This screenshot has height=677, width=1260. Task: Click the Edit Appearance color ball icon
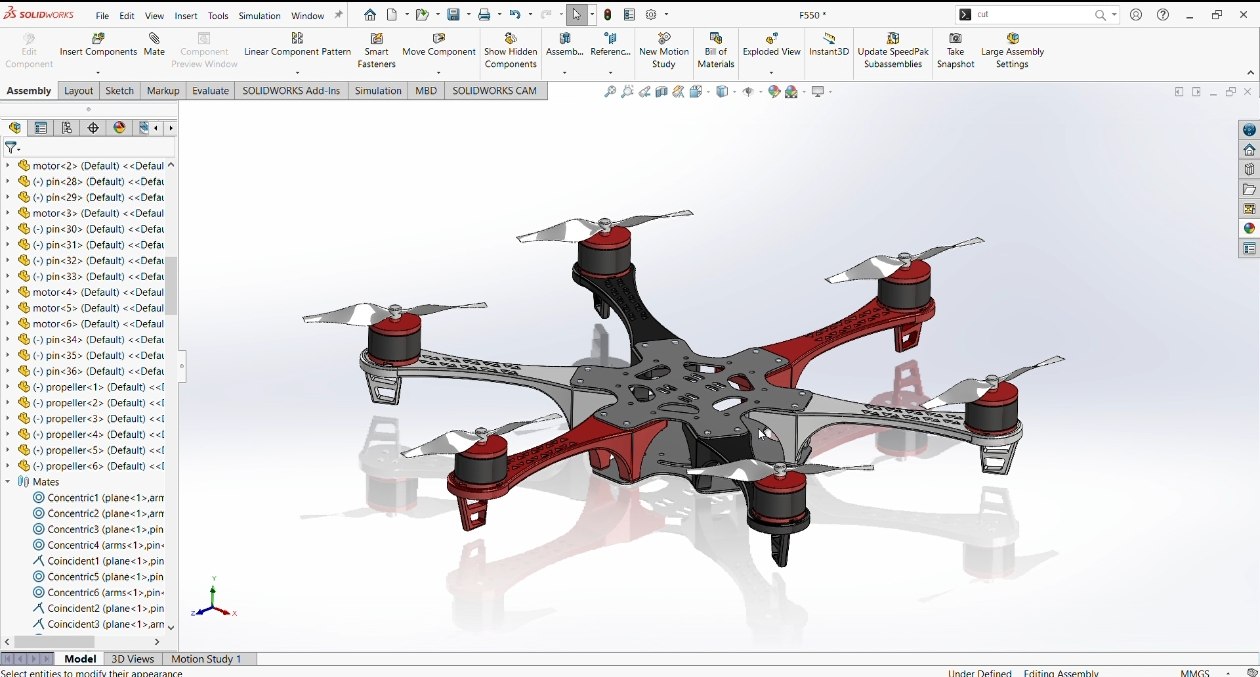pos(774,92)
